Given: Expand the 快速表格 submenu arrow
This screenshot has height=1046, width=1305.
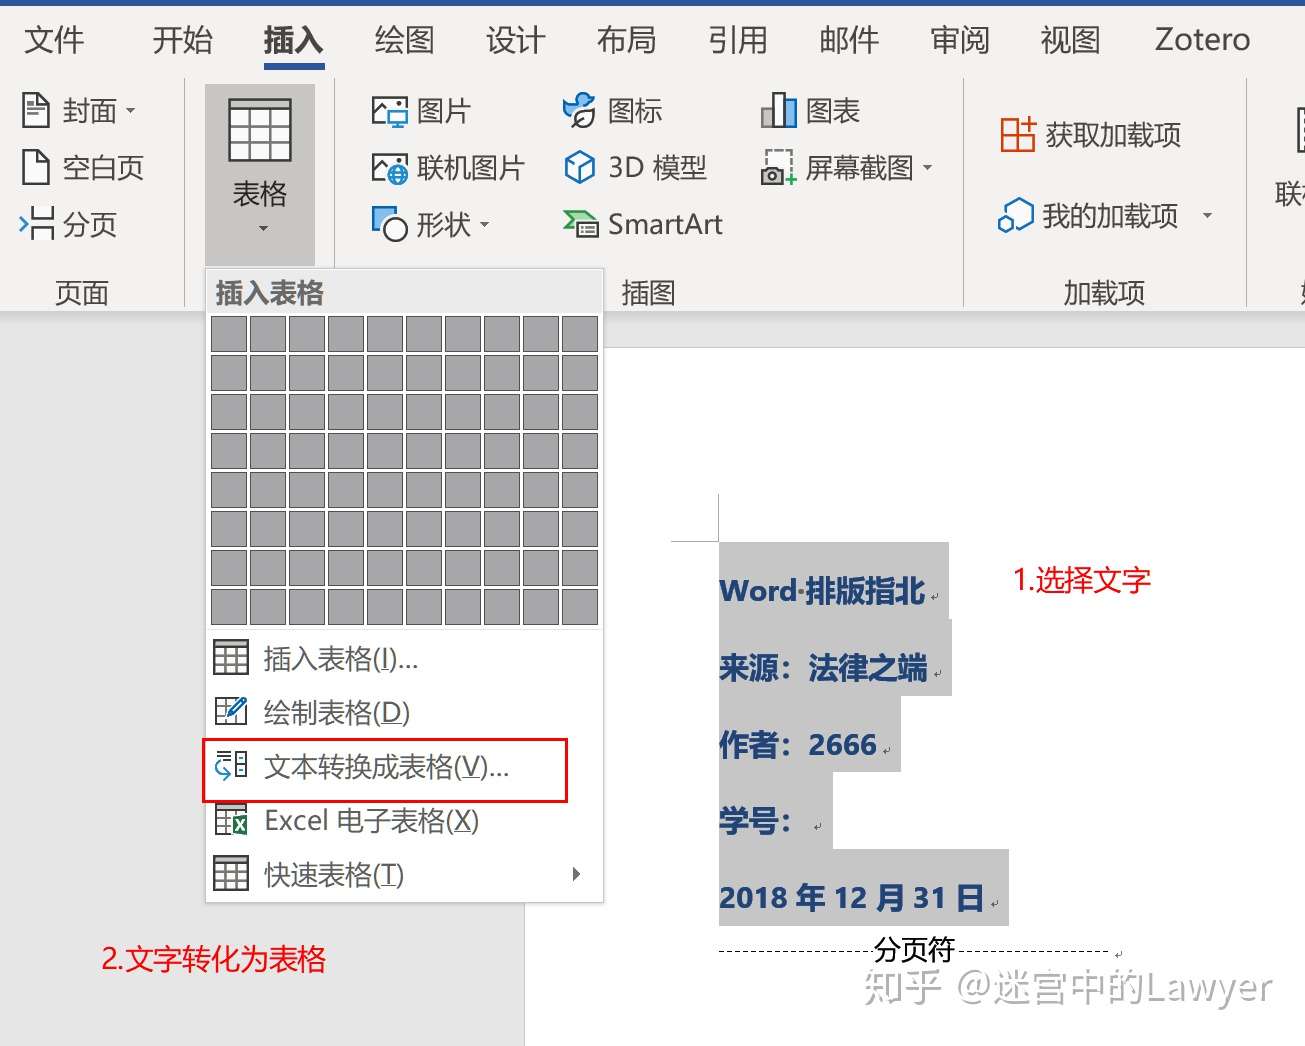Looking at the screenshot, I should point(576,874).
